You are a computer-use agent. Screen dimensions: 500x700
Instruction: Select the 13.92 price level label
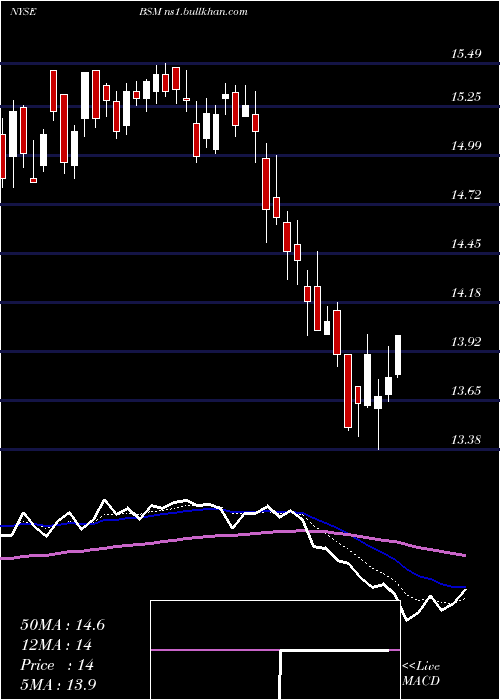point(466,342)
